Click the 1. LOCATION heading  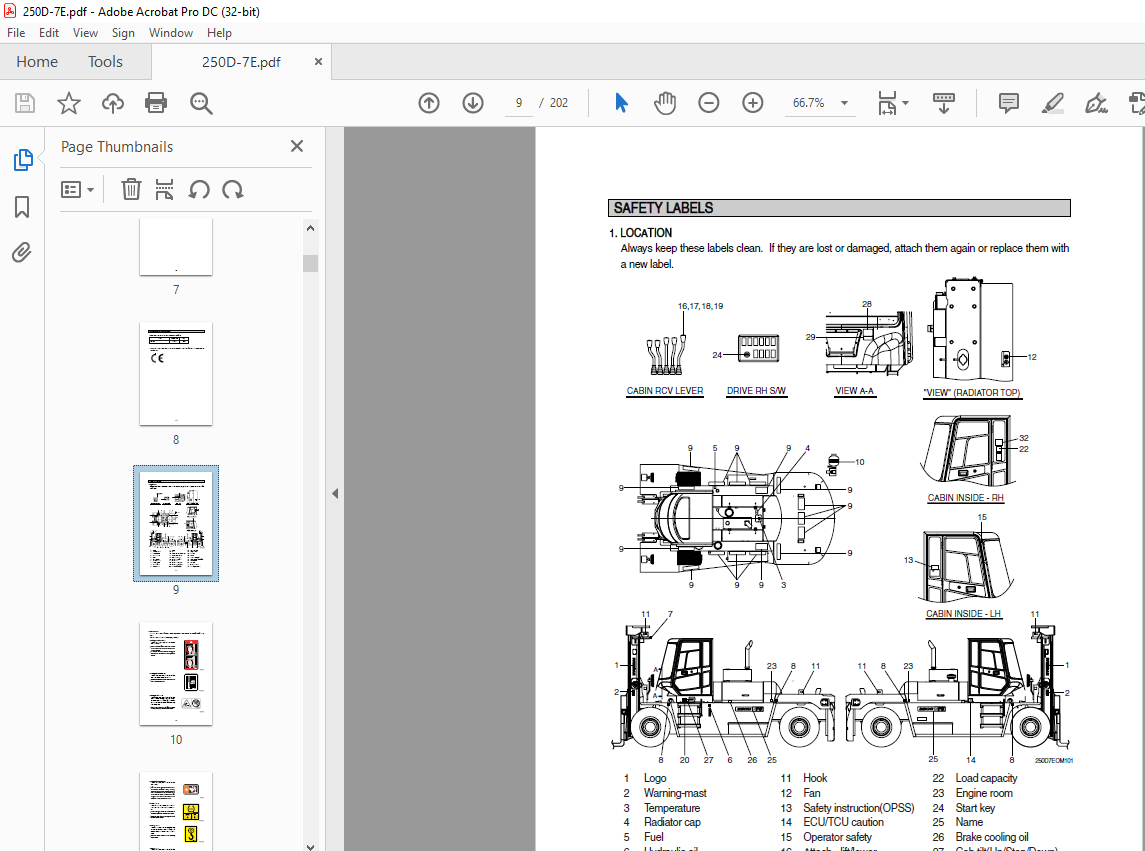coord(640,233)
